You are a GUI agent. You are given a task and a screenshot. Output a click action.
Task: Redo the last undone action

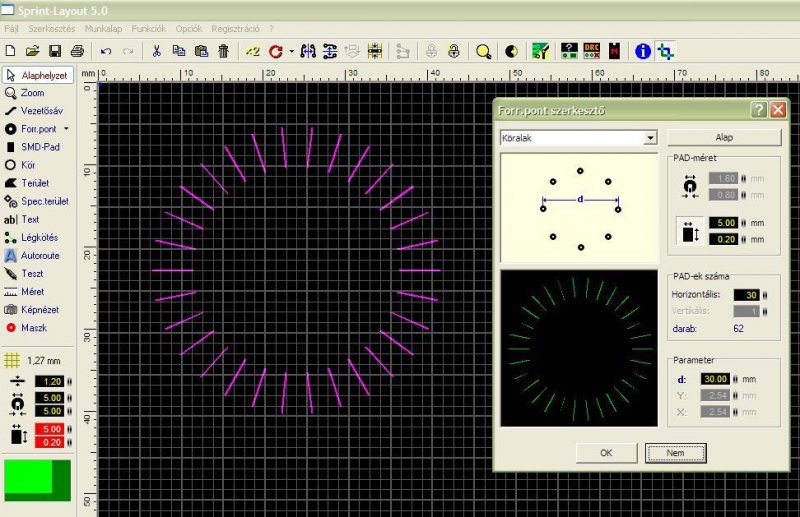point(128,51)
